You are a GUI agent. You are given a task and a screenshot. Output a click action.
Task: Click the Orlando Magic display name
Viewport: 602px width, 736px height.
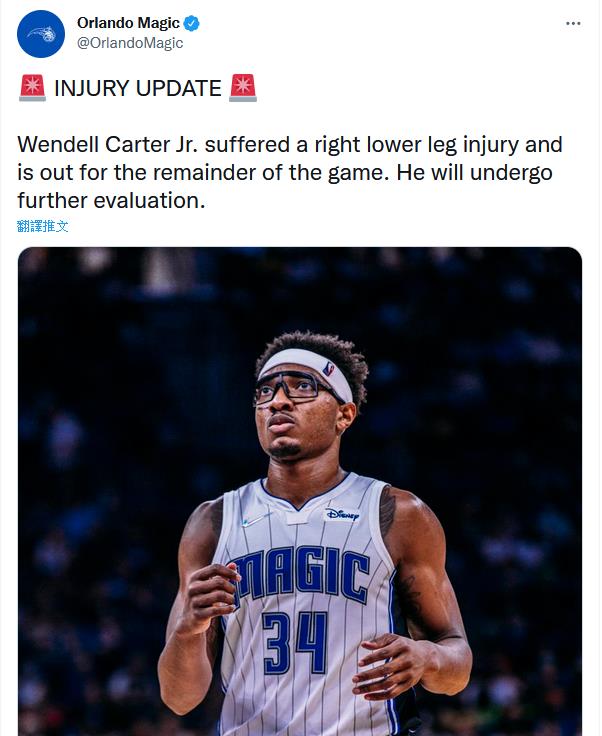pos(128,23)
